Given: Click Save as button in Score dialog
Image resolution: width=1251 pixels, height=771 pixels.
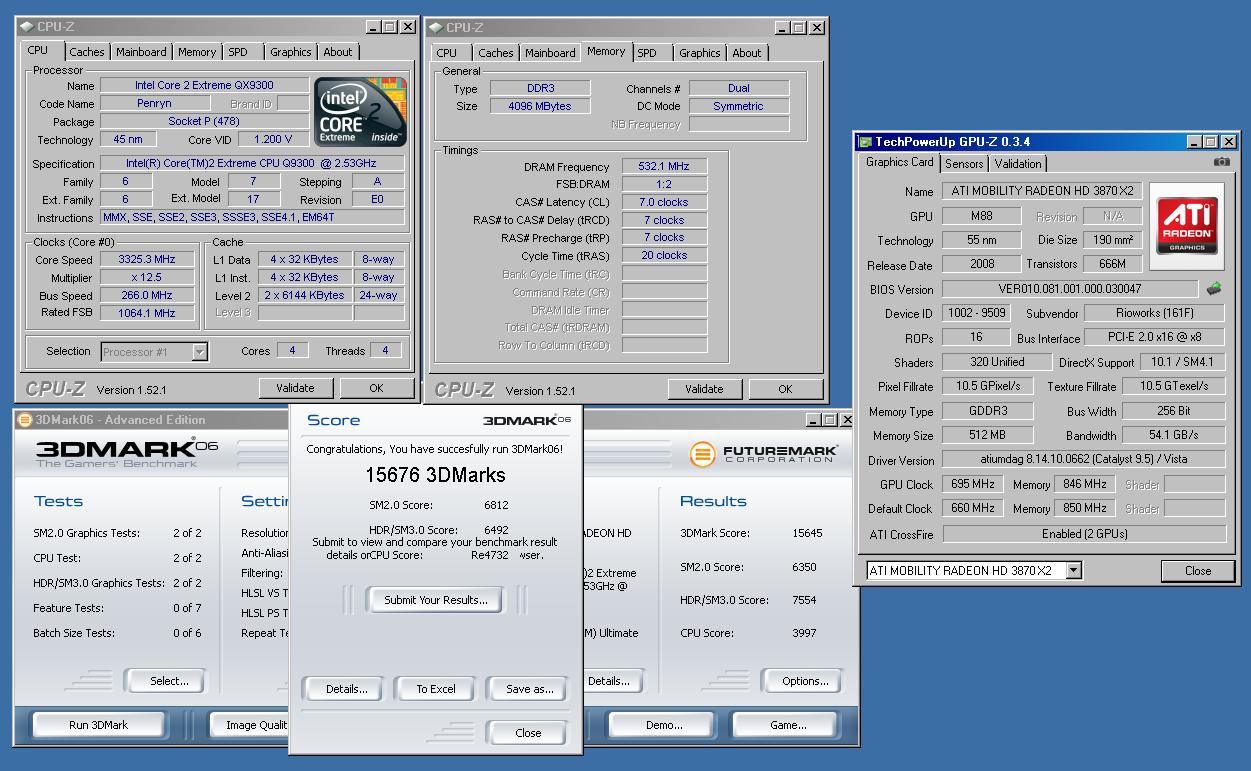Looking at the screenshot, I should click(x=529, y=689).
